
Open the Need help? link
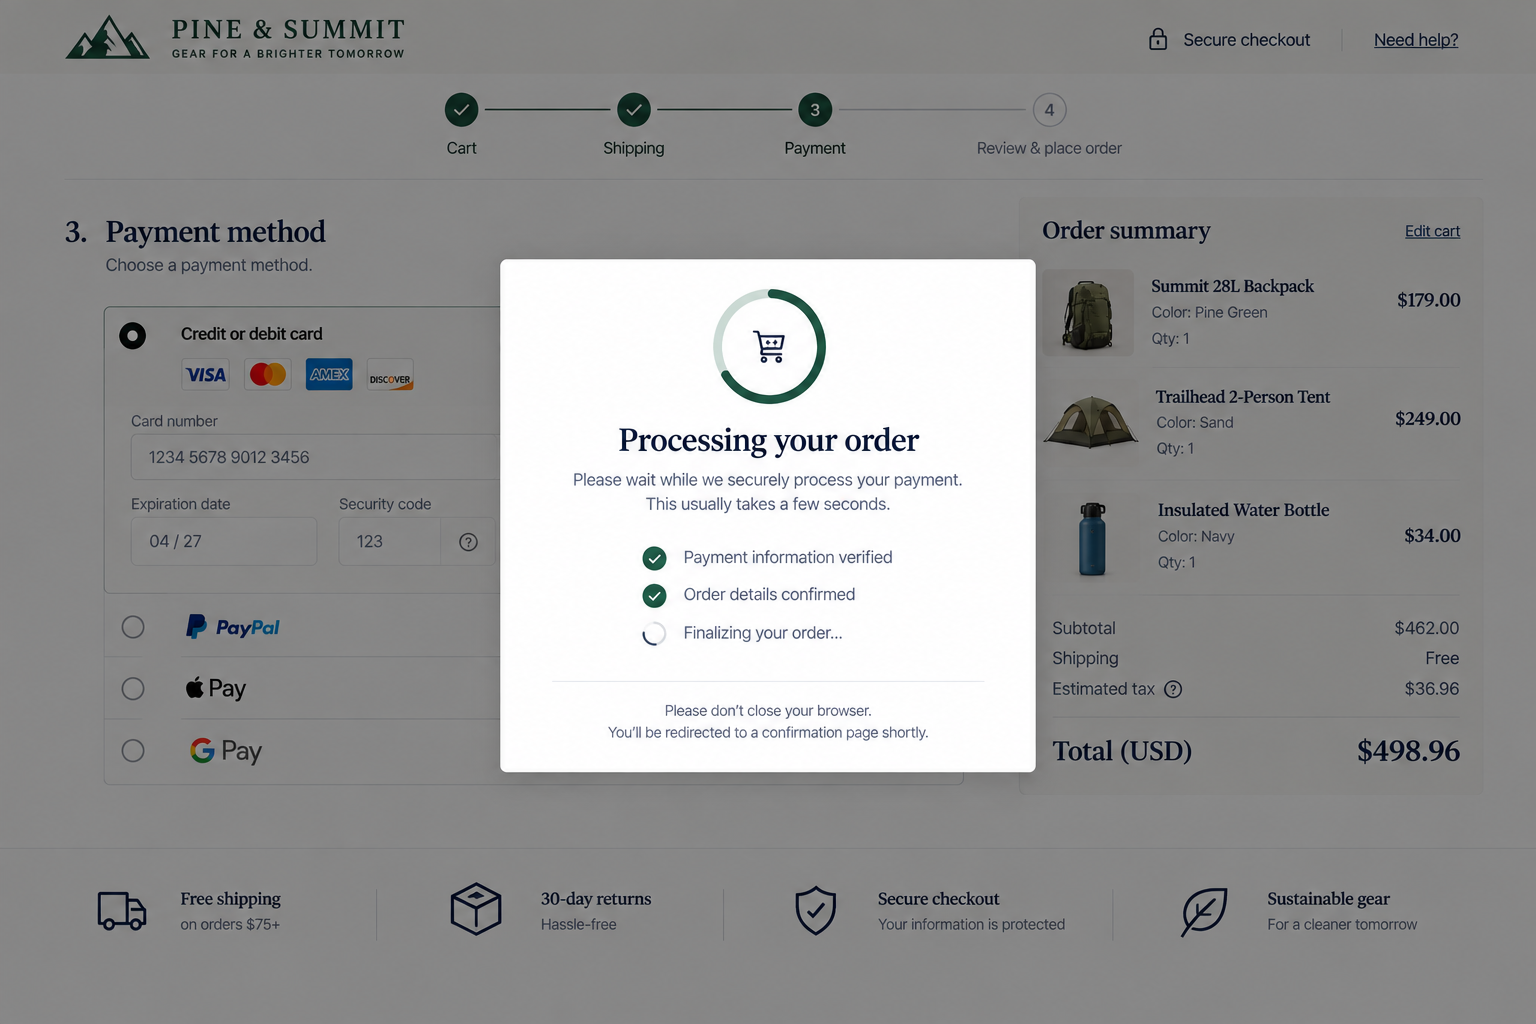point(1416,40)
